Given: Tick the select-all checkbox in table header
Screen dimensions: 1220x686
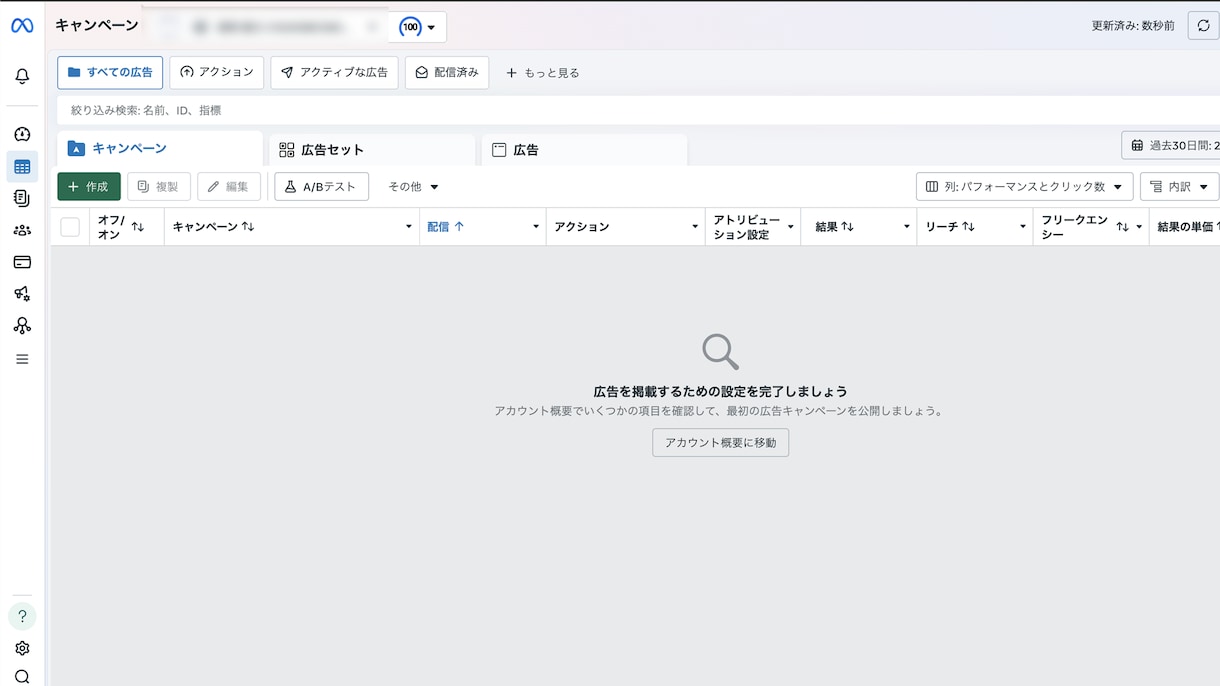Looking at the screenshot, I should pyautogui.click(x=70, y=227).
